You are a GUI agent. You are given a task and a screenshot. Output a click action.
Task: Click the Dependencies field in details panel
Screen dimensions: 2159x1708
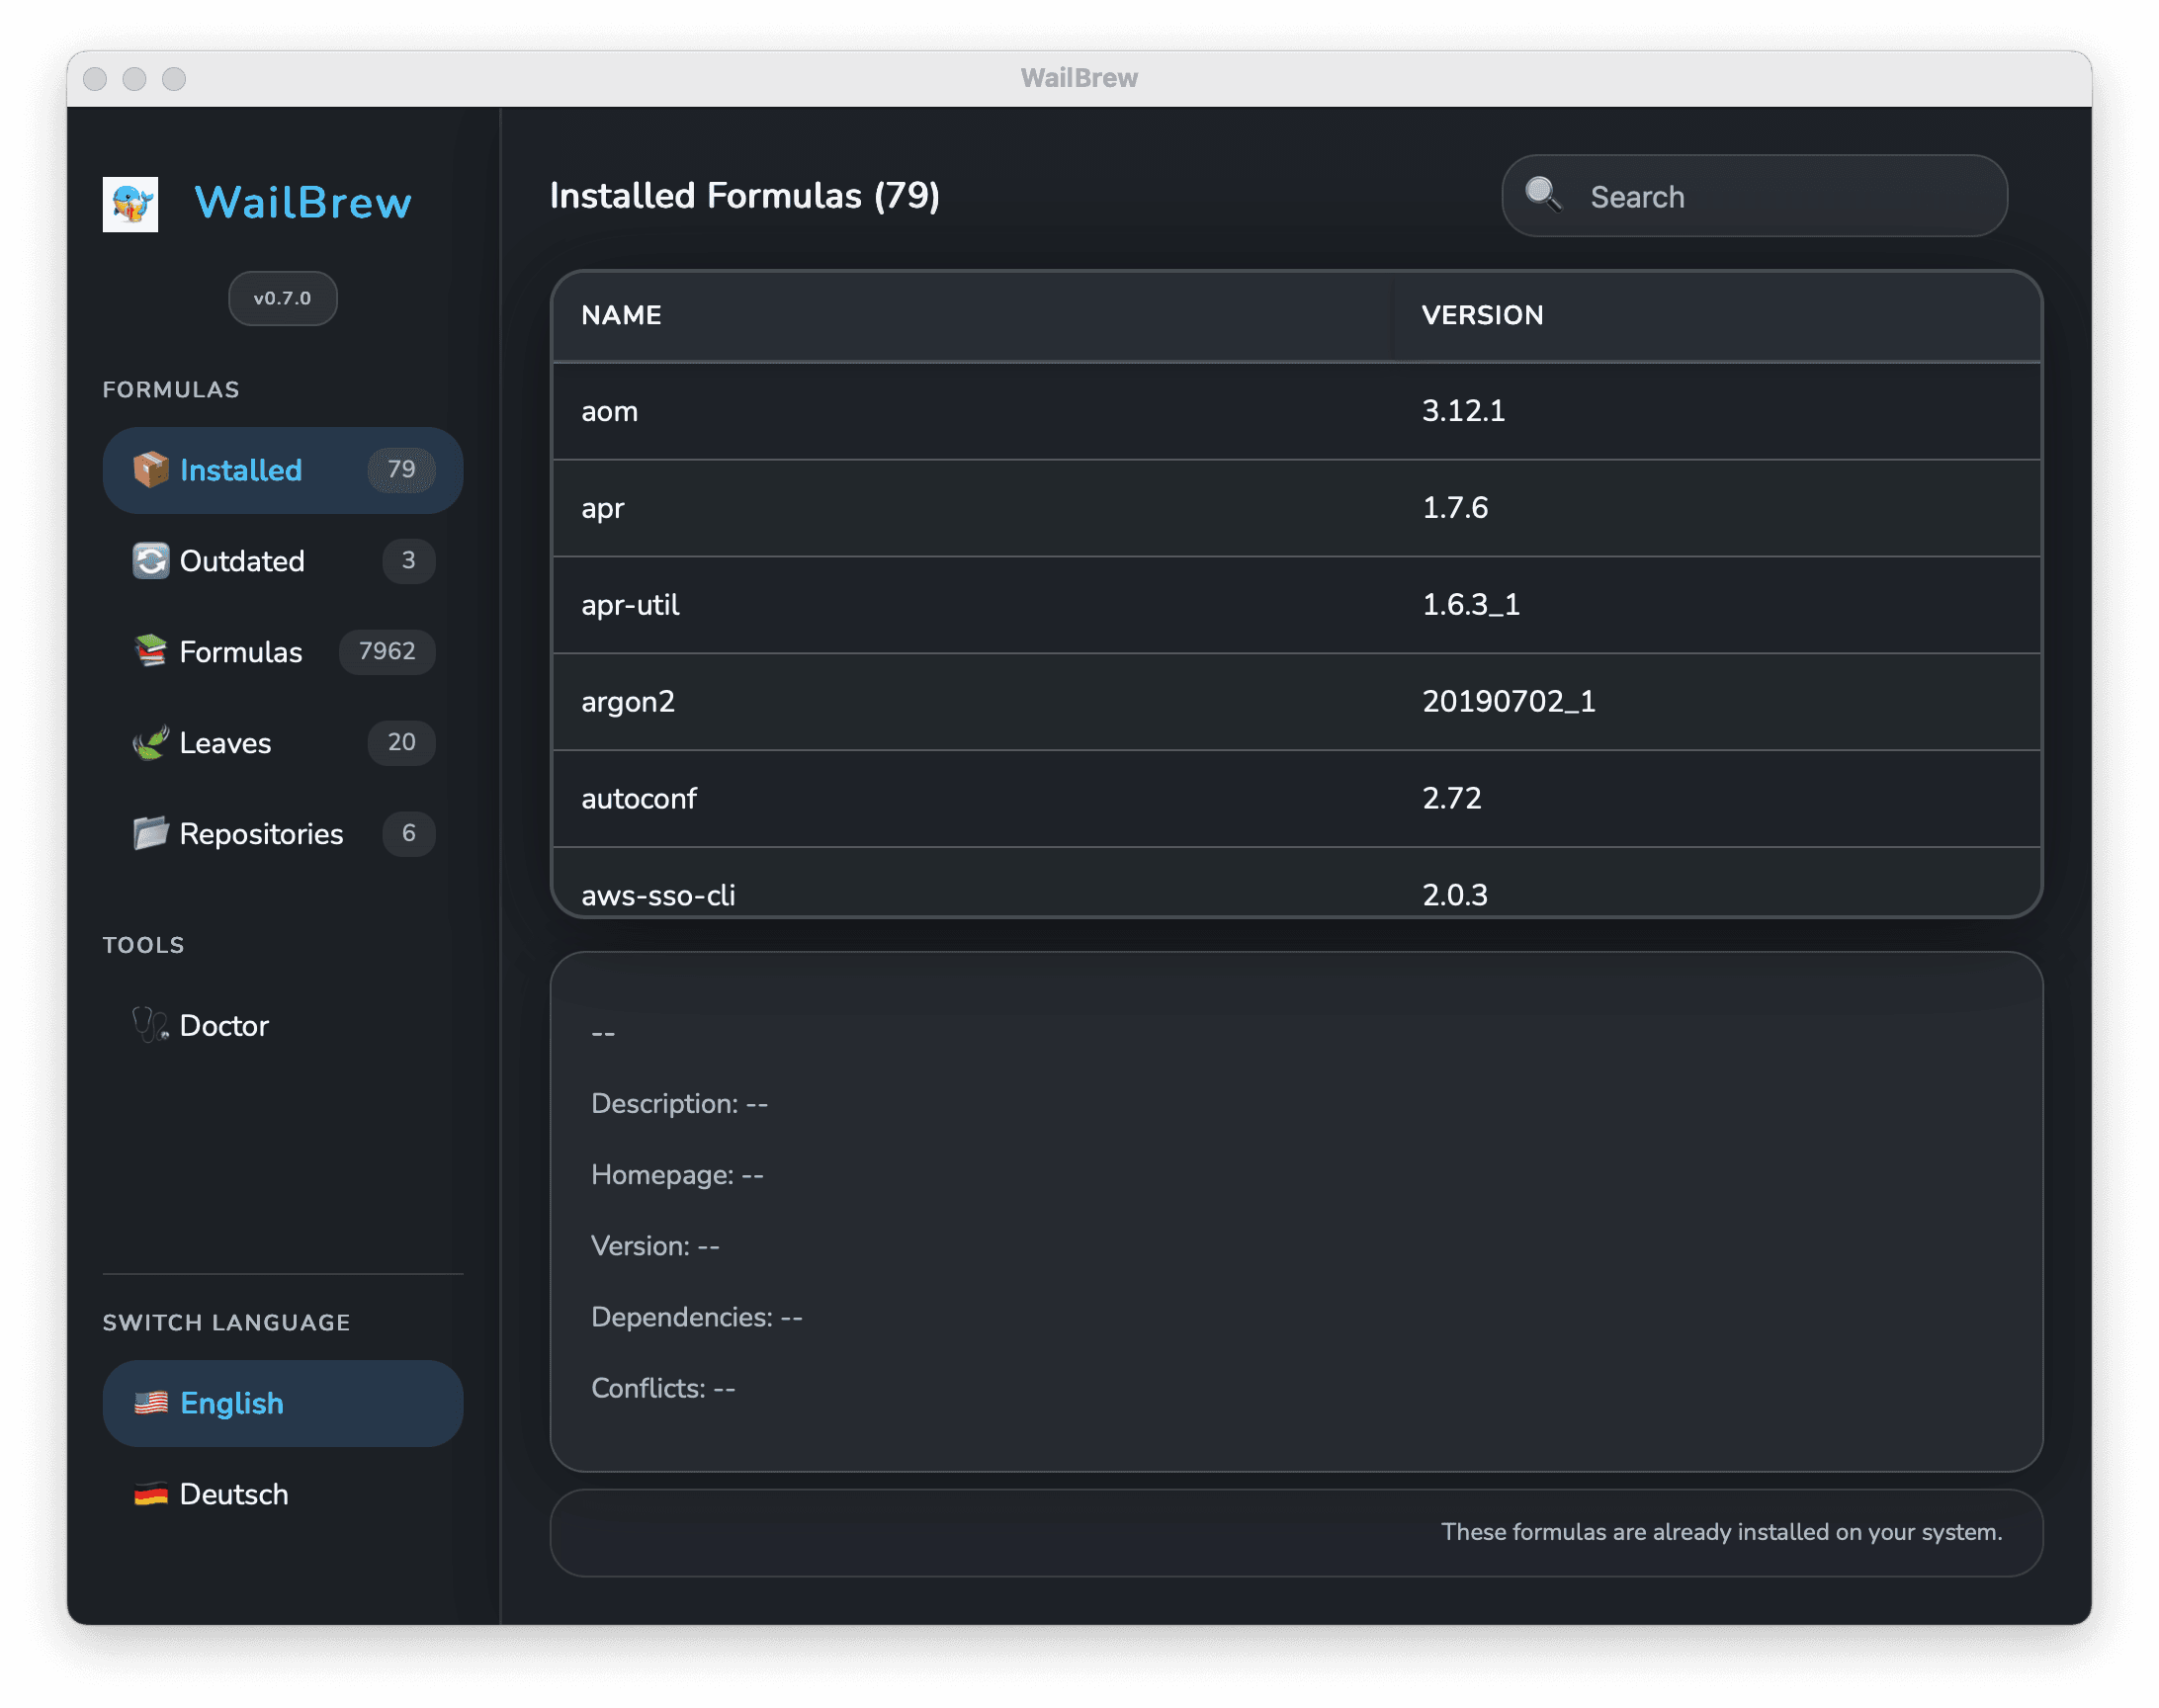pos(697,1318)
